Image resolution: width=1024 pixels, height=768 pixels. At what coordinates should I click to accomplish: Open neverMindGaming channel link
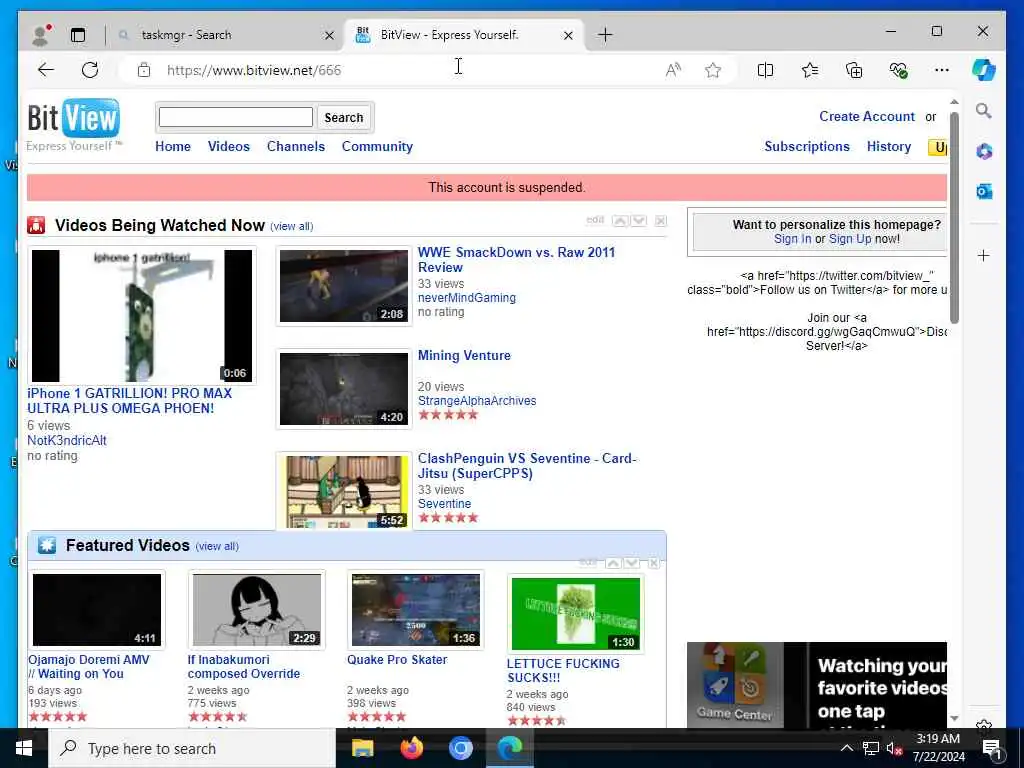(466, 298)
